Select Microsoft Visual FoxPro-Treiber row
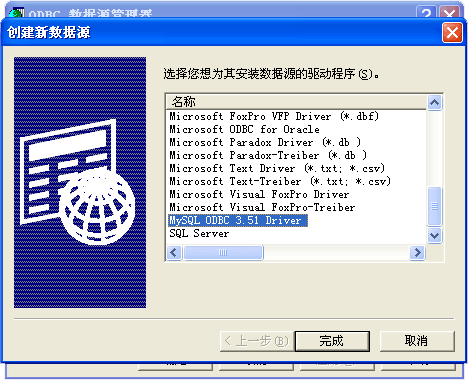 click(x=262, y=207)
